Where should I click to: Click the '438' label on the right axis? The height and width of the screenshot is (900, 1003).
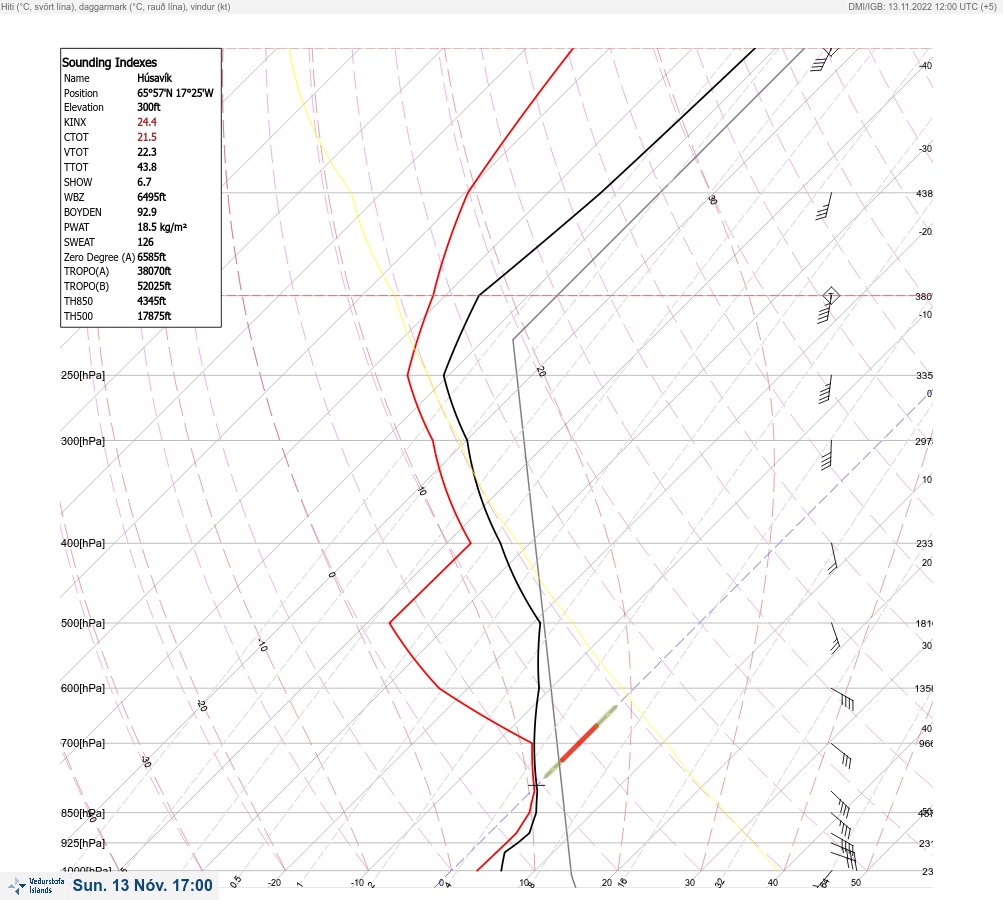tap(924, 193)
